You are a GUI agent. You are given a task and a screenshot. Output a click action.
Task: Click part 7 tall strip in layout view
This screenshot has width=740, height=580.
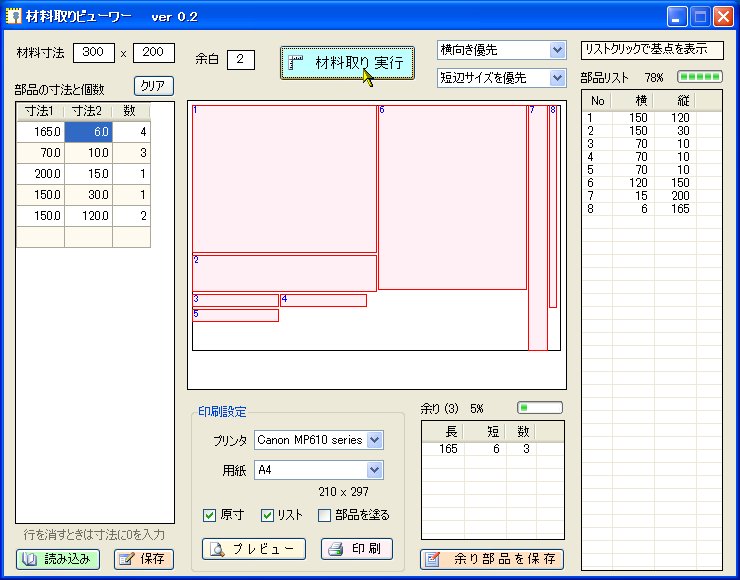pyautogui.click(x=538, y=228)
